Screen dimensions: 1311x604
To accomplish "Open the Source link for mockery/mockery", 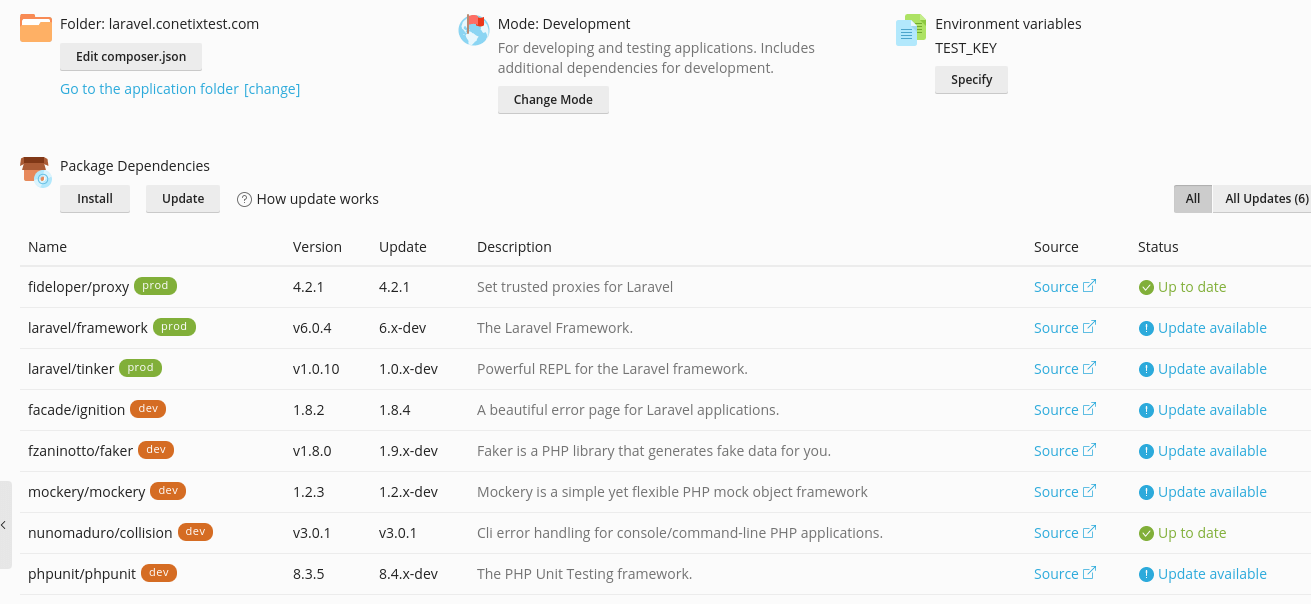I will tap(1056, 492).
